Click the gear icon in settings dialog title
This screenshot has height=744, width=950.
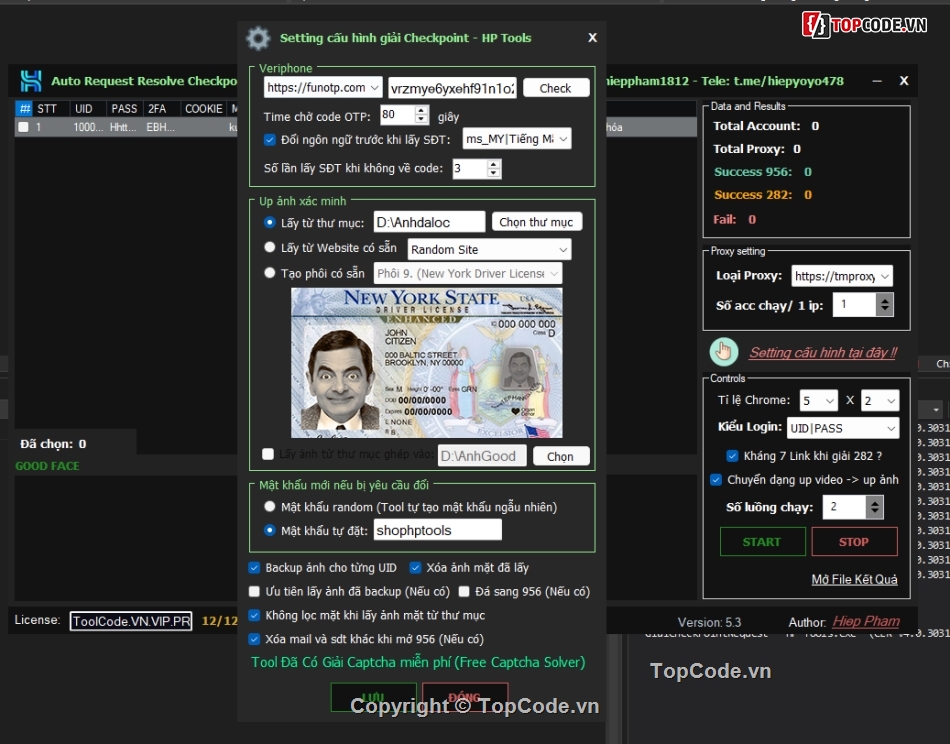258,38
